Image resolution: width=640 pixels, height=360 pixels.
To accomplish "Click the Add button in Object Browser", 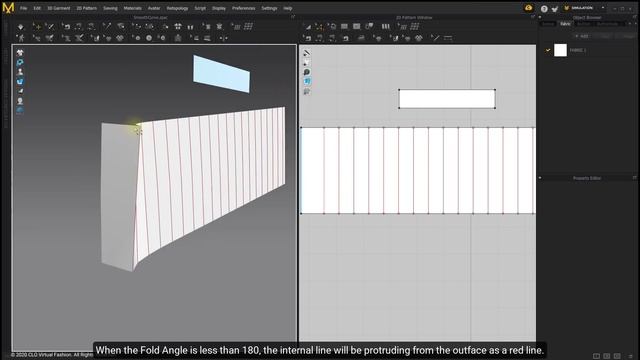I will pyautogui.click(x=582, y=36).
